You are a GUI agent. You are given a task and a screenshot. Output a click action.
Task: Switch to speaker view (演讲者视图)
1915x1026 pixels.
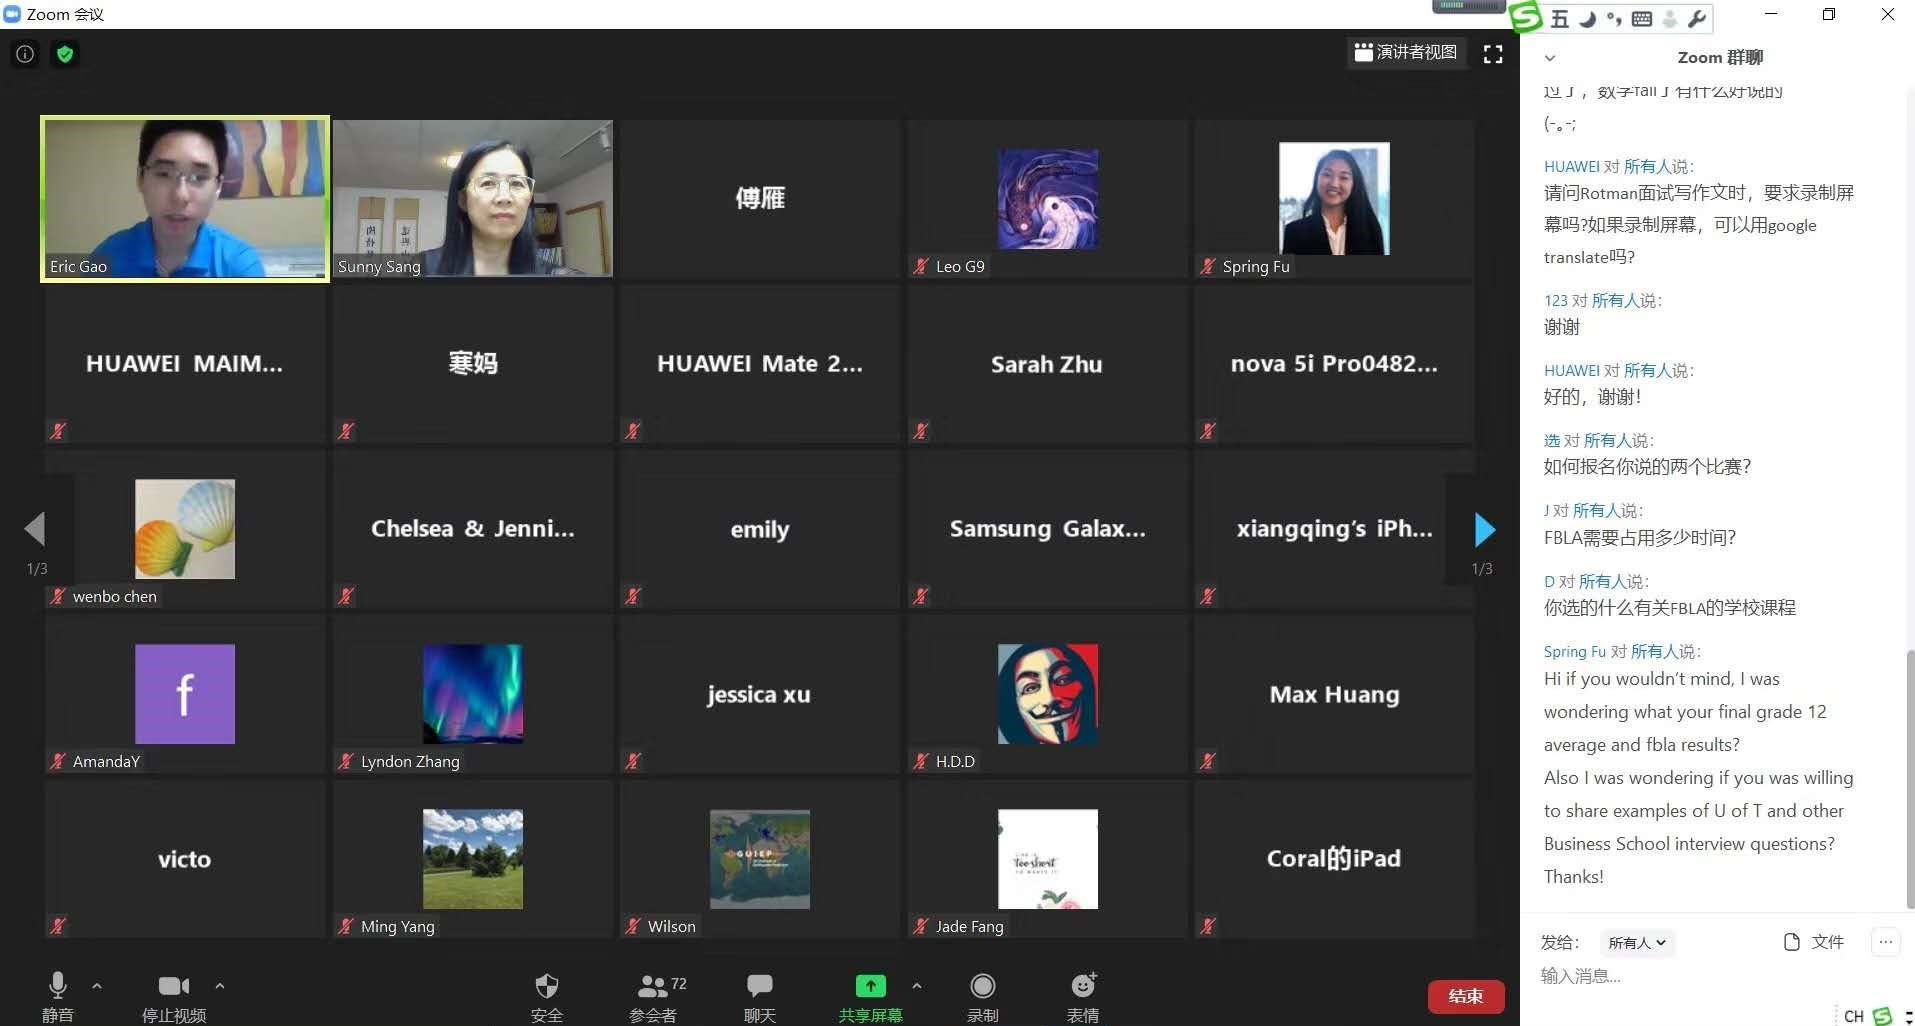(x=1406, y=52)
